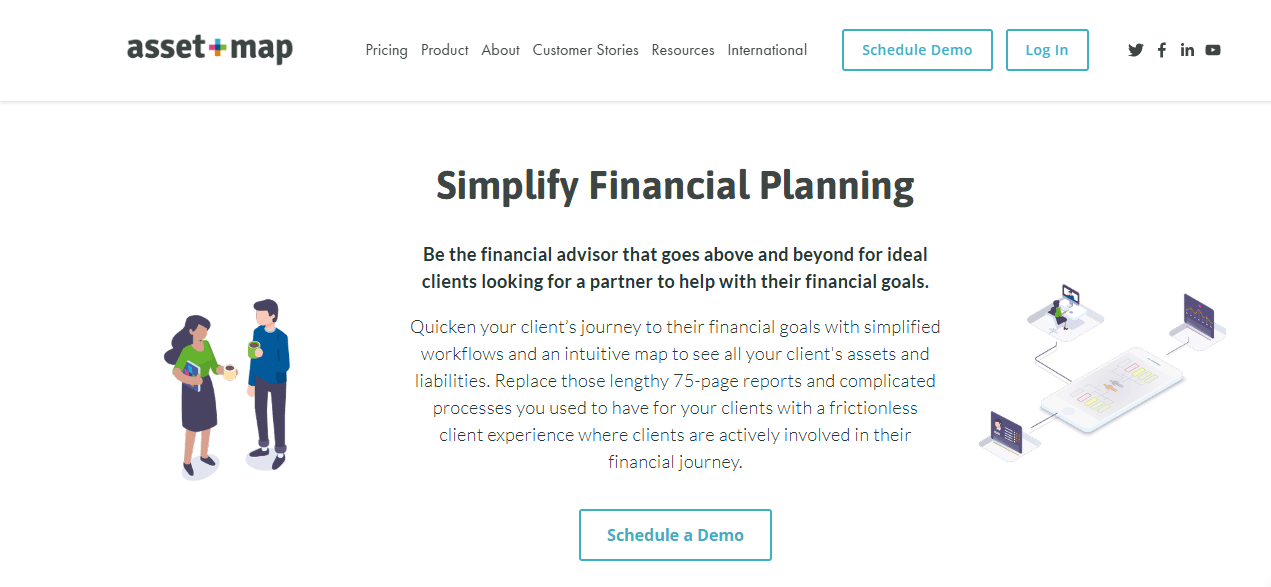This screenshot has width=1271, height=587.
Task: Click the isometric phone map illustration
Action: click(1112, 390)
